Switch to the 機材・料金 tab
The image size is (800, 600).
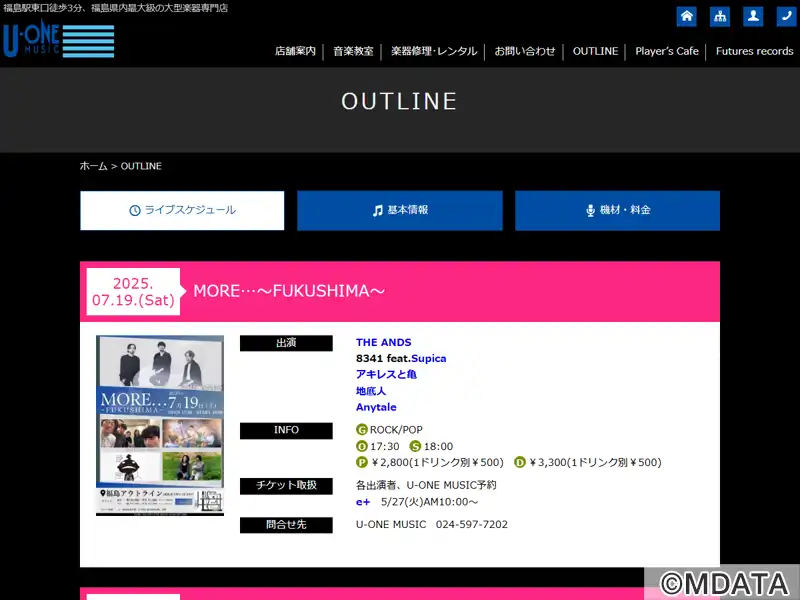(617, 210)
